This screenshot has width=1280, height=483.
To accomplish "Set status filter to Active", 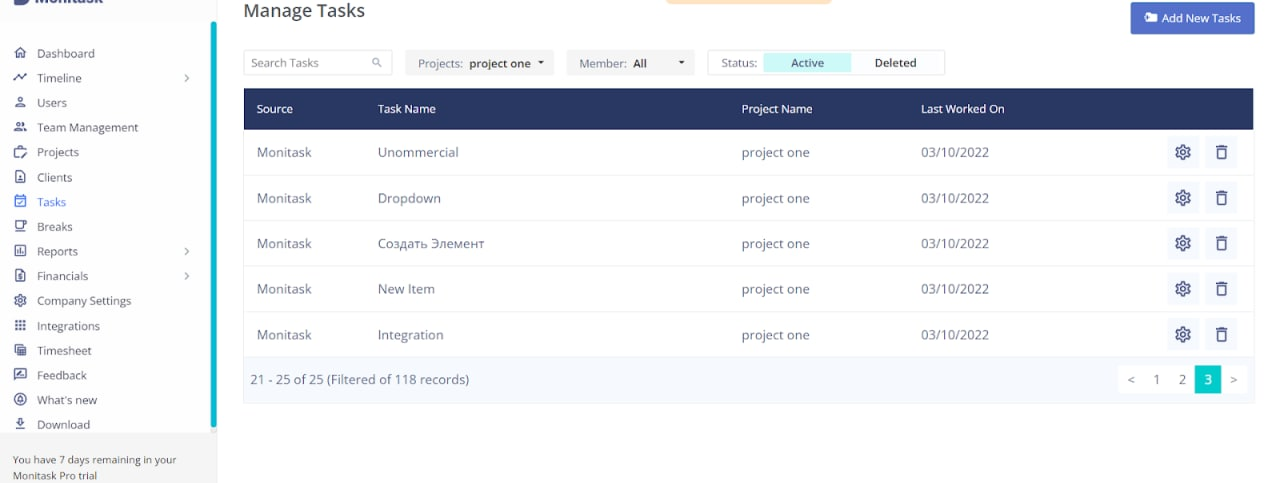I will [807, 63].
